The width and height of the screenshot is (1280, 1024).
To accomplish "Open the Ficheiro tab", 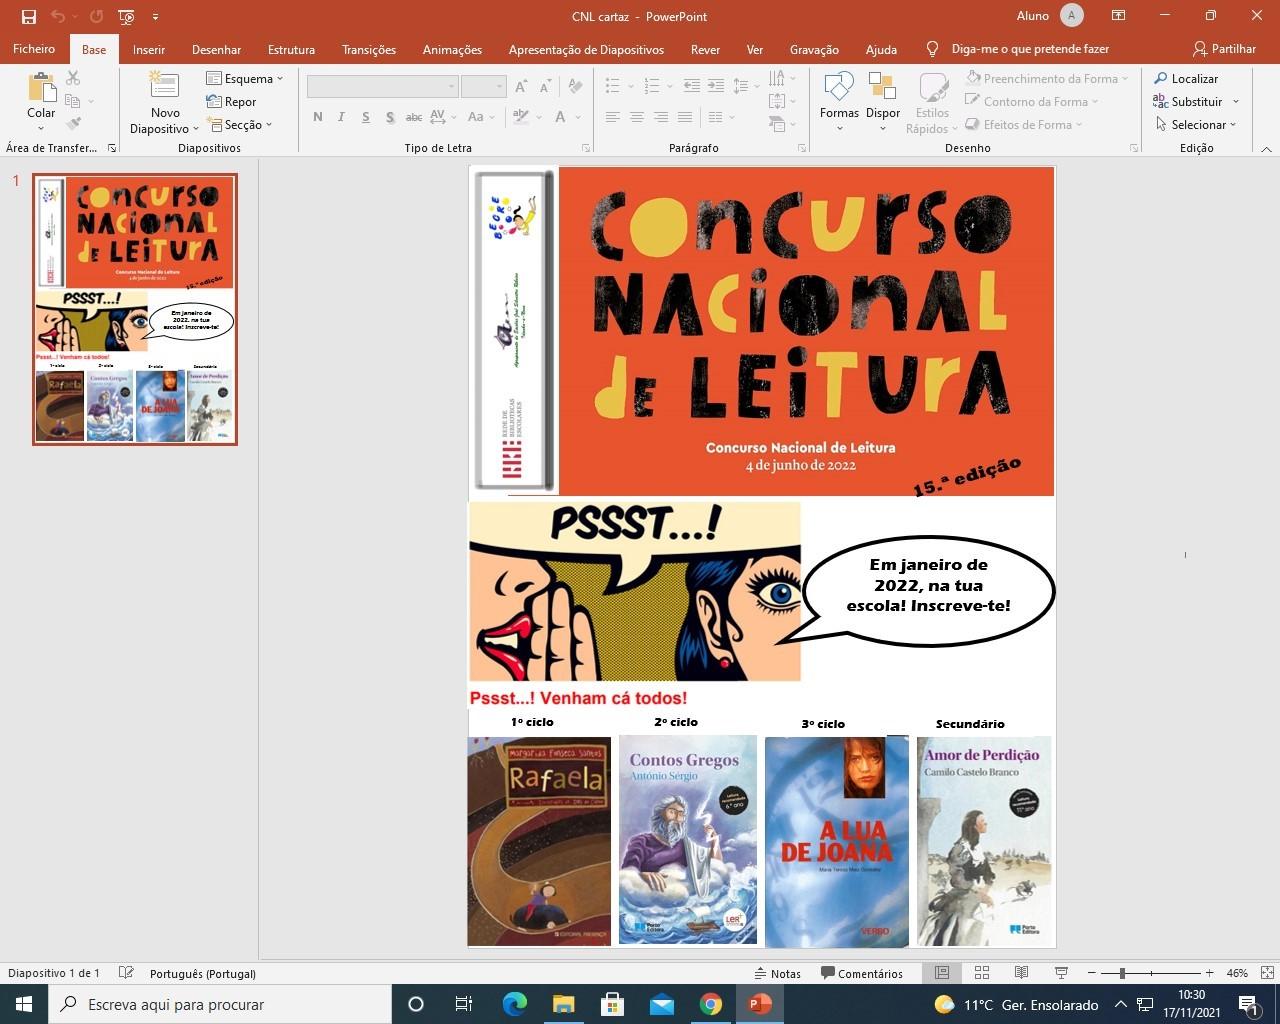I will (x=34, y=49).
